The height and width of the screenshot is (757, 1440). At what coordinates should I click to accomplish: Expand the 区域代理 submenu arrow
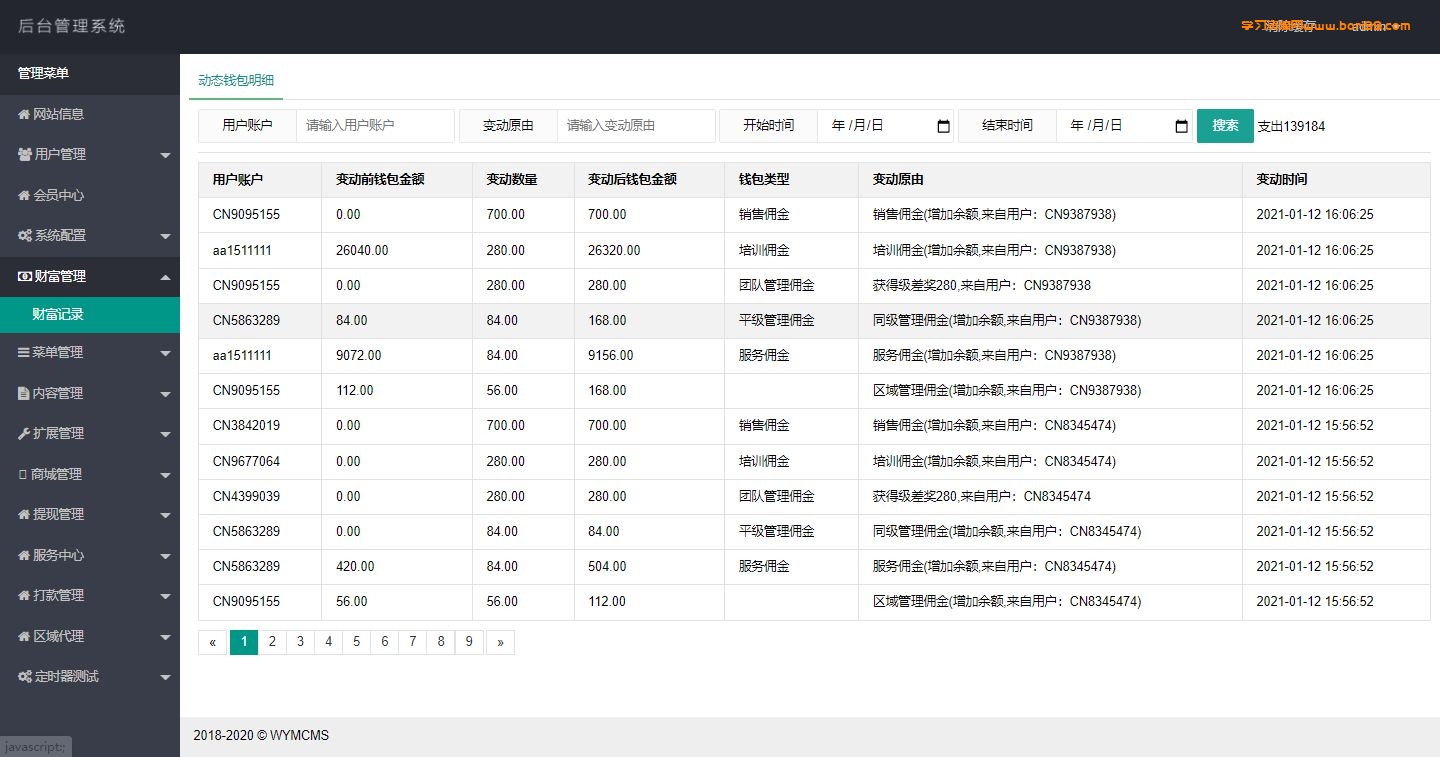(x=165, y=637)
